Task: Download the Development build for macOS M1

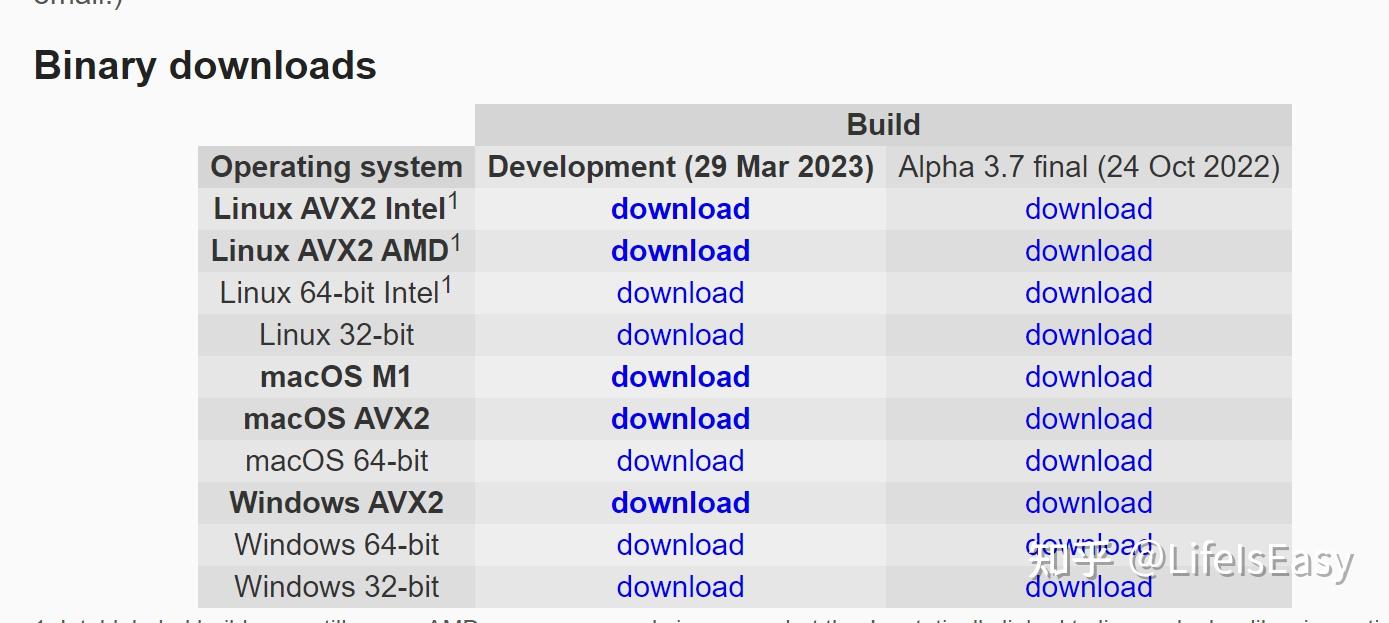Action: tap(680, 377)
